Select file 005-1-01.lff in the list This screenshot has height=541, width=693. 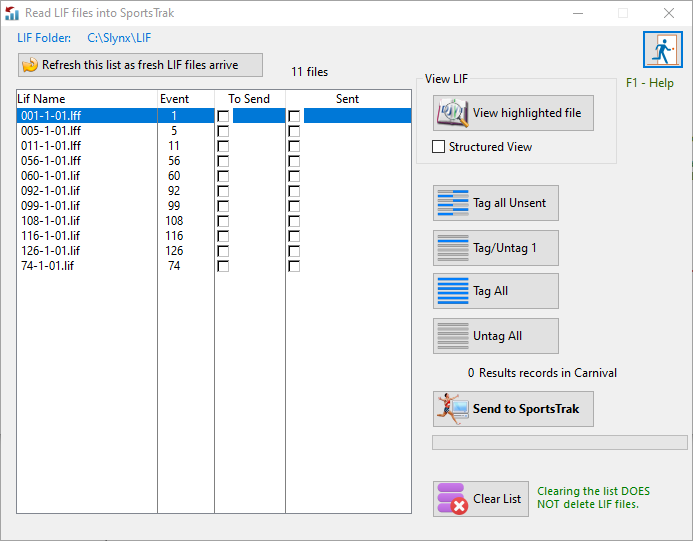coord(51,131)
